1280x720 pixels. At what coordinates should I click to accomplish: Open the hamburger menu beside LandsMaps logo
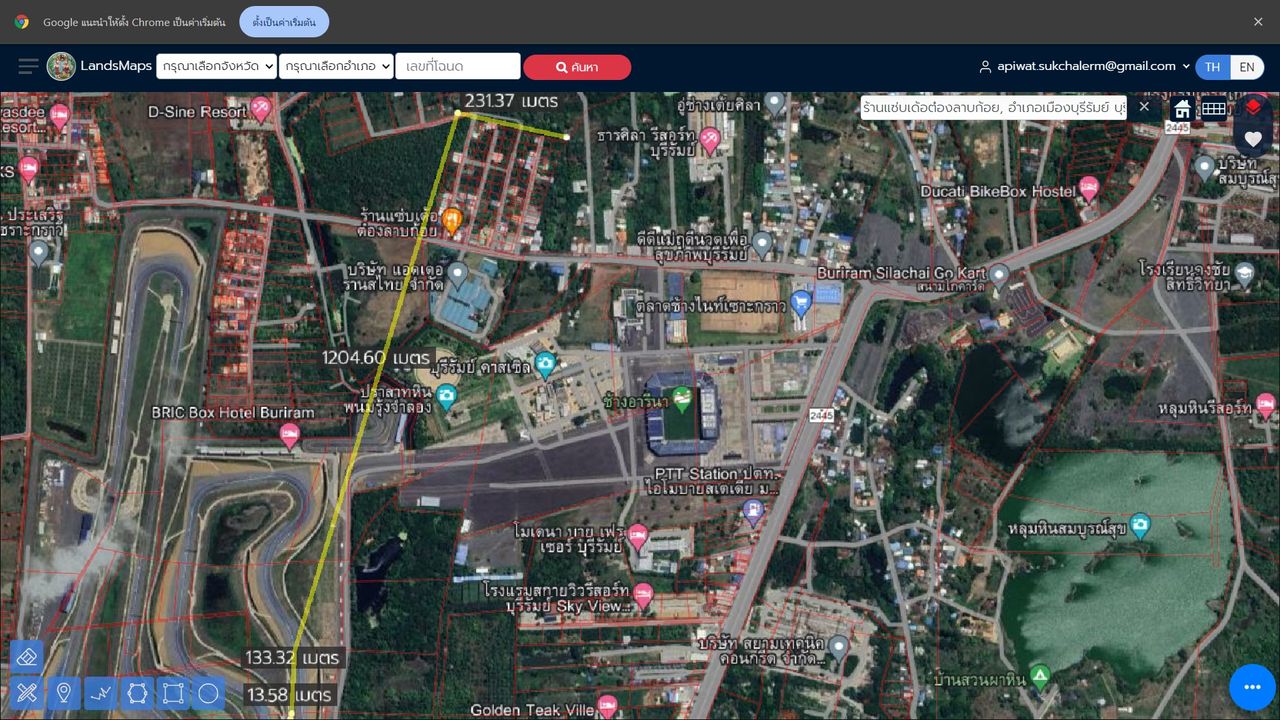[x=28, y=66]
